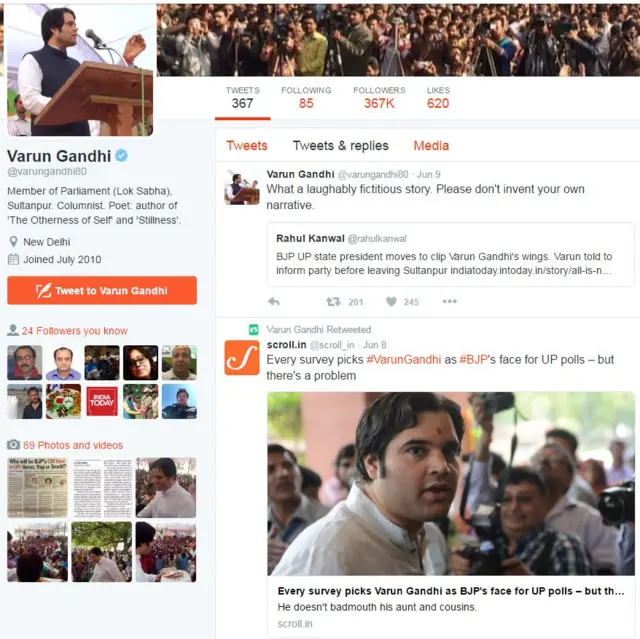Click the person icon beside Followers you know
Viewport: 640px width, 639px height.
(x=13, y=330)
